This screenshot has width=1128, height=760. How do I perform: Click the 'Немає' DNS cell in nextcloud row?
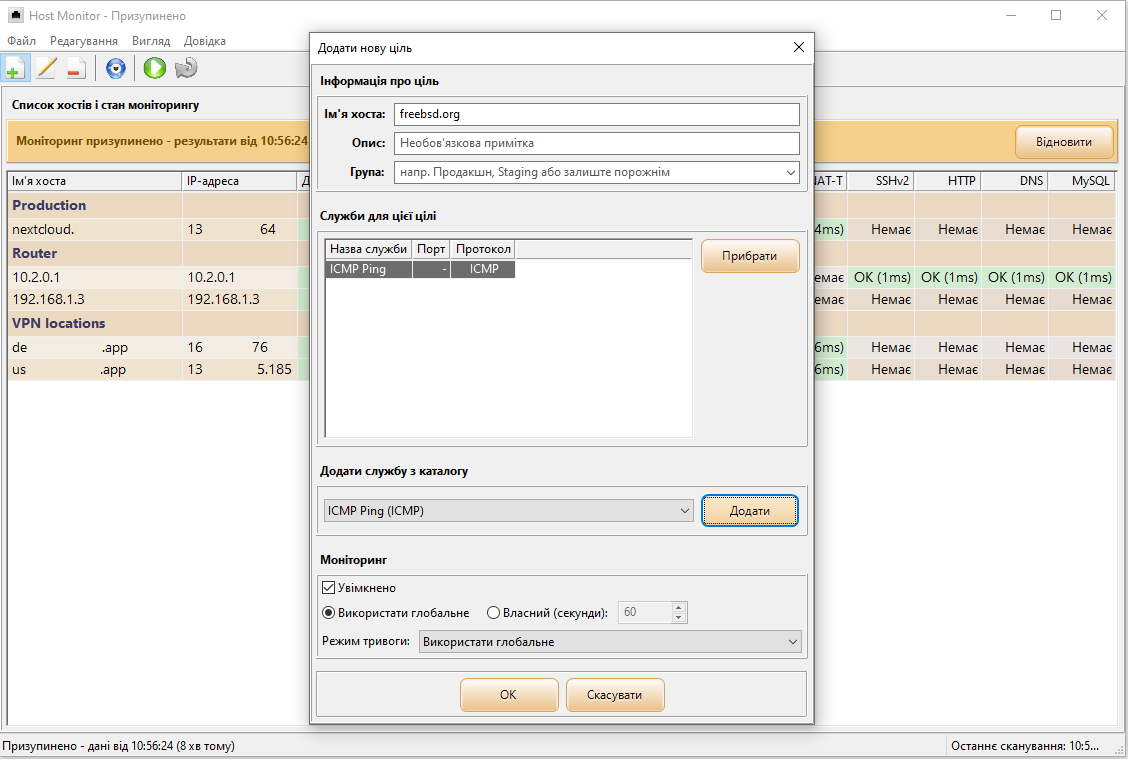[1015, 230]
